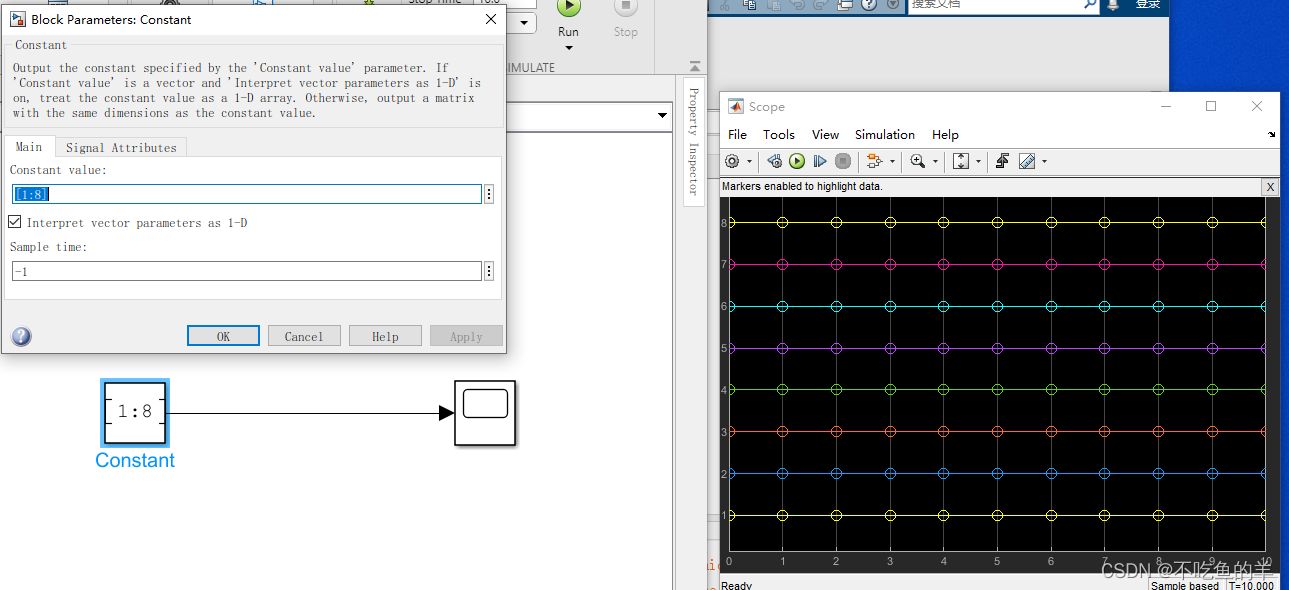Click Help button in Block Parameters dialog
Image resolution: width=1289 pixels, height=590 pixels.
[x=385, y=336]
